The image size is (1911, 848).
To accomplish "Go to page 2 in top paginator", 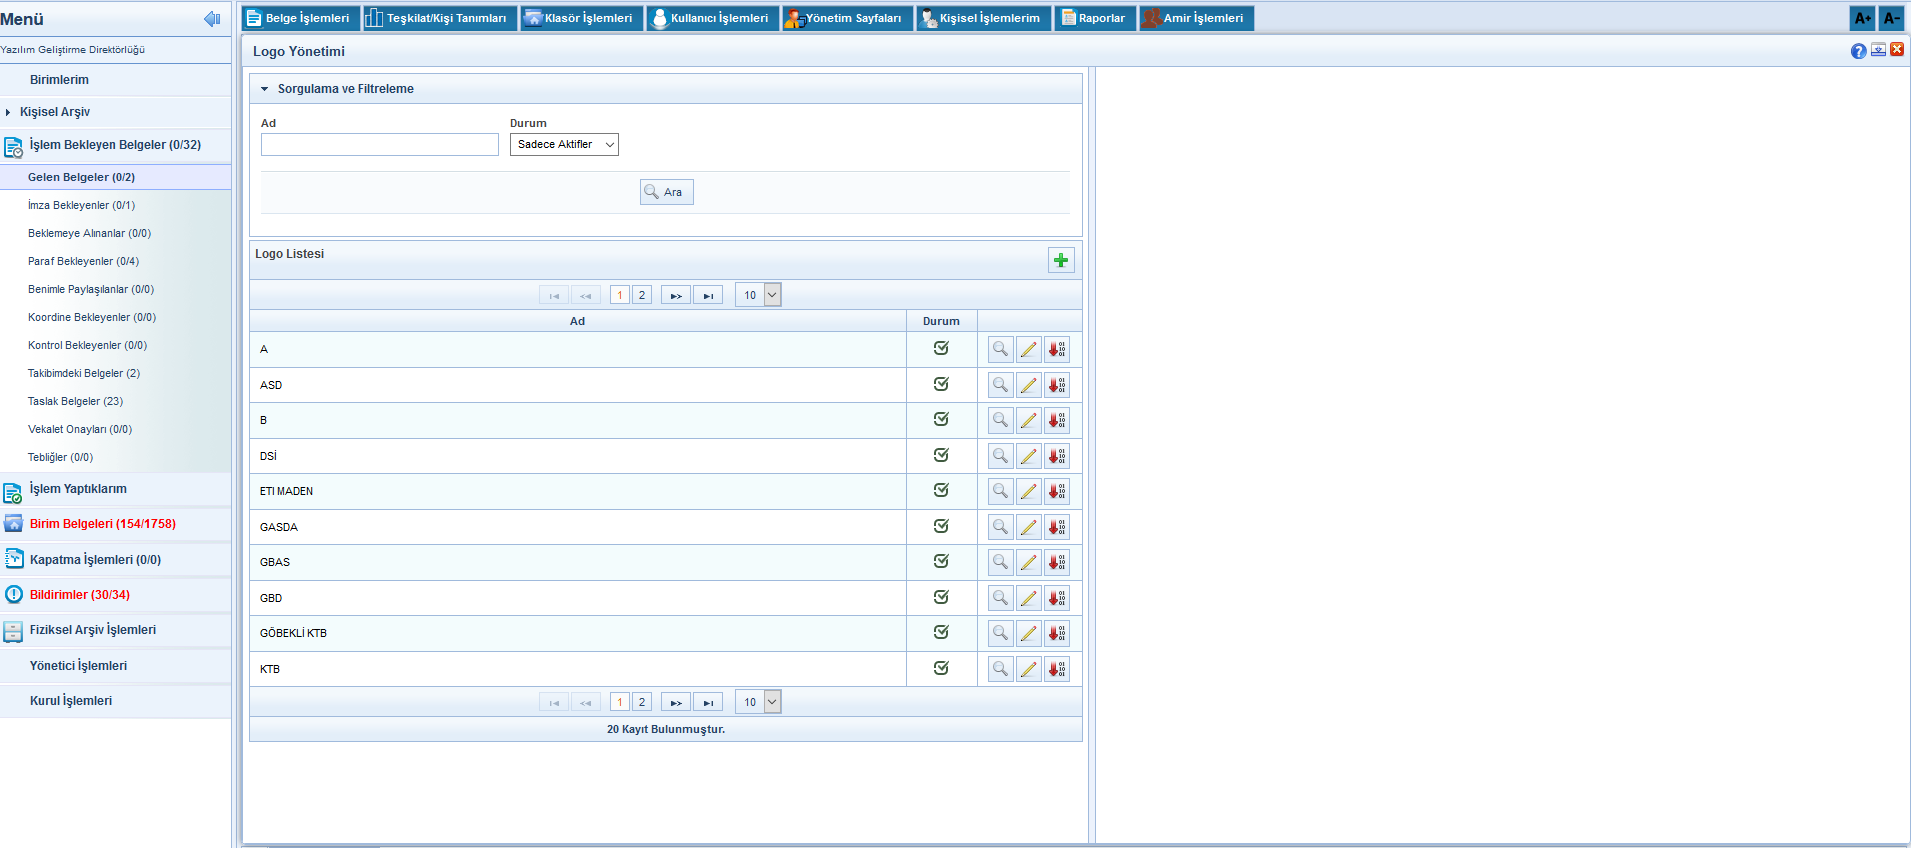I will click(642, 295).
